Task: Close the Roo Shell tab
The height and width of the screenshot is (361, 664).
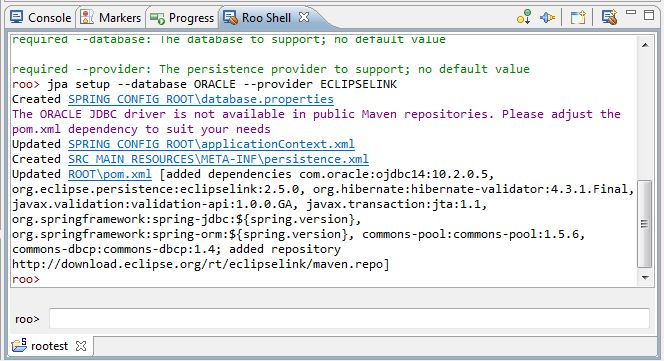Action: point(304,17)
